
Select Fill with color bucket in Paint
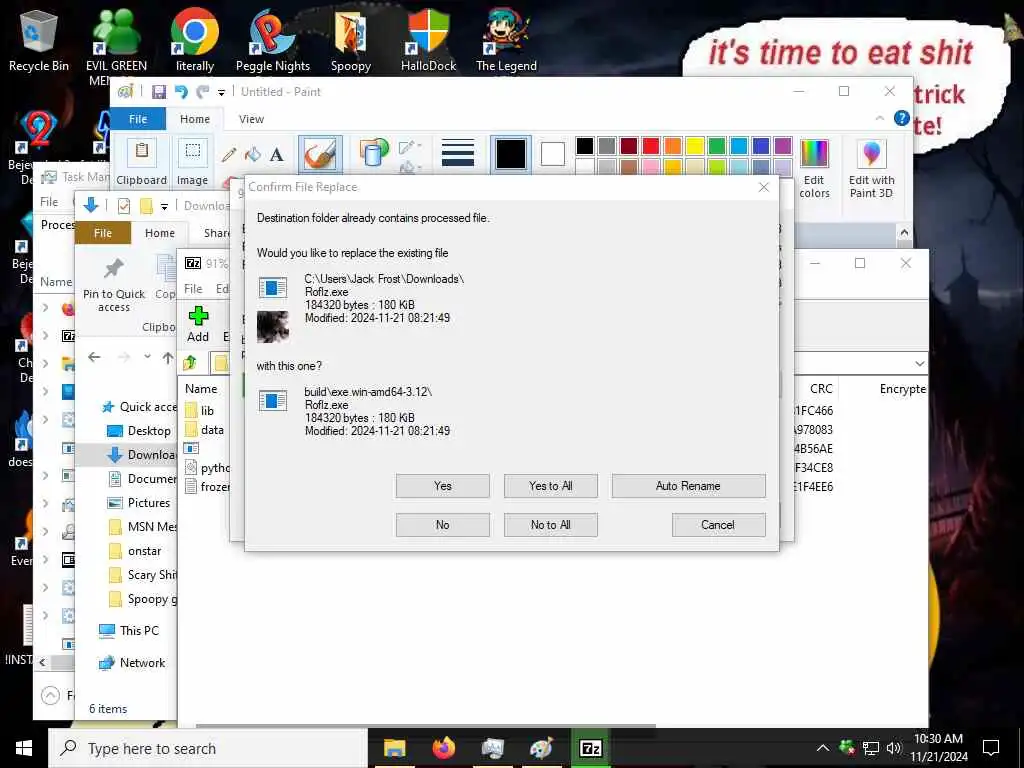click(x=253, y=154)
